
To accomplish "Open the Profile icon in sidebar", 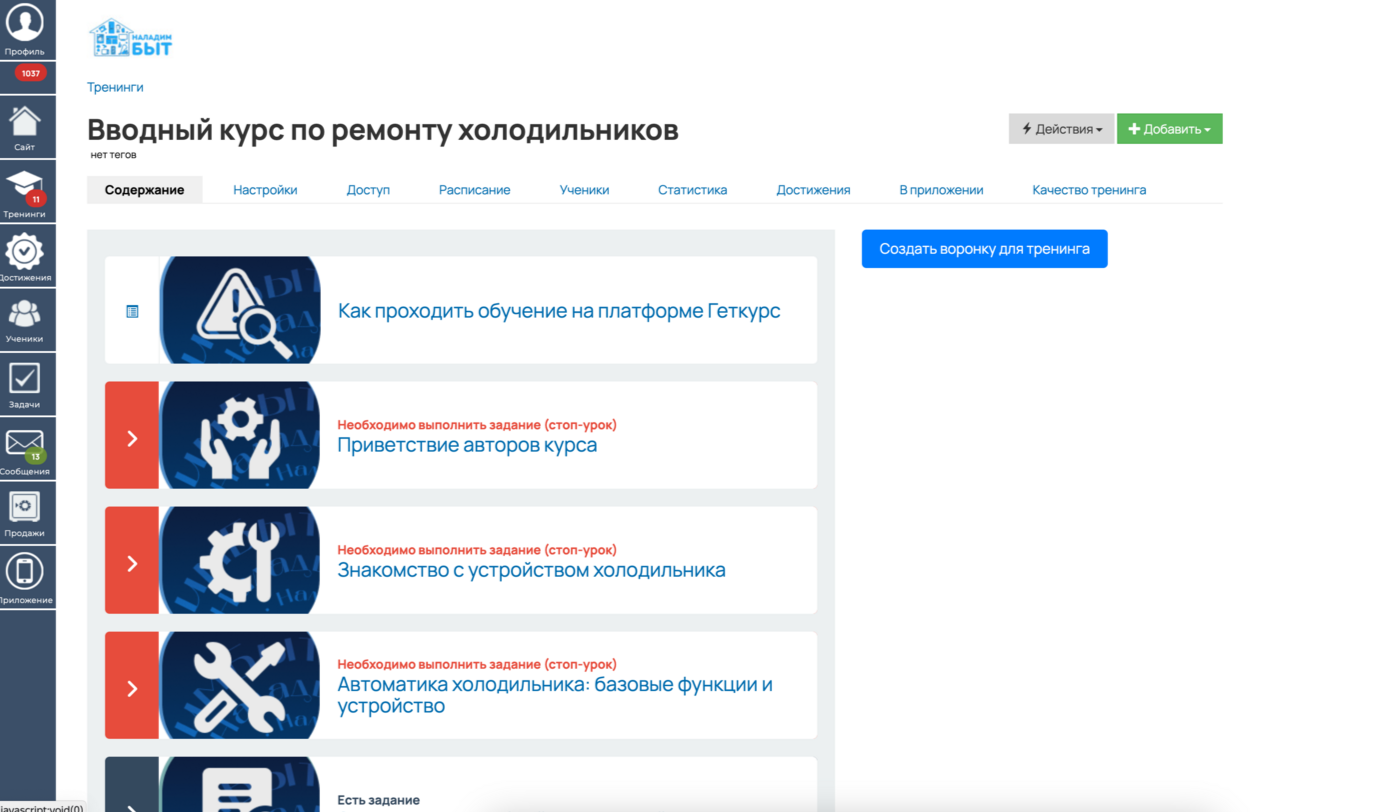I will [x=25, y=24].
